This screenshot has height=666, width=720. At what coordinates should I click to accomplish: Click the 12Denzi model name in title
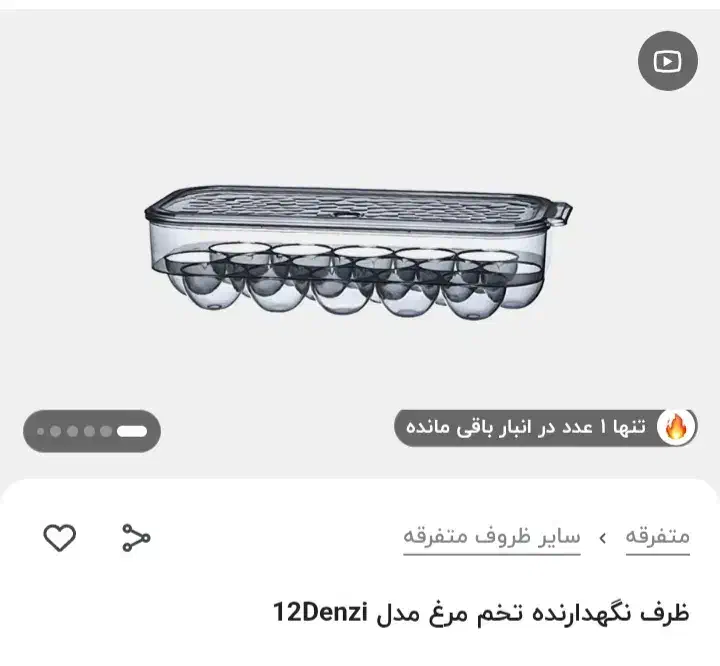321,612
